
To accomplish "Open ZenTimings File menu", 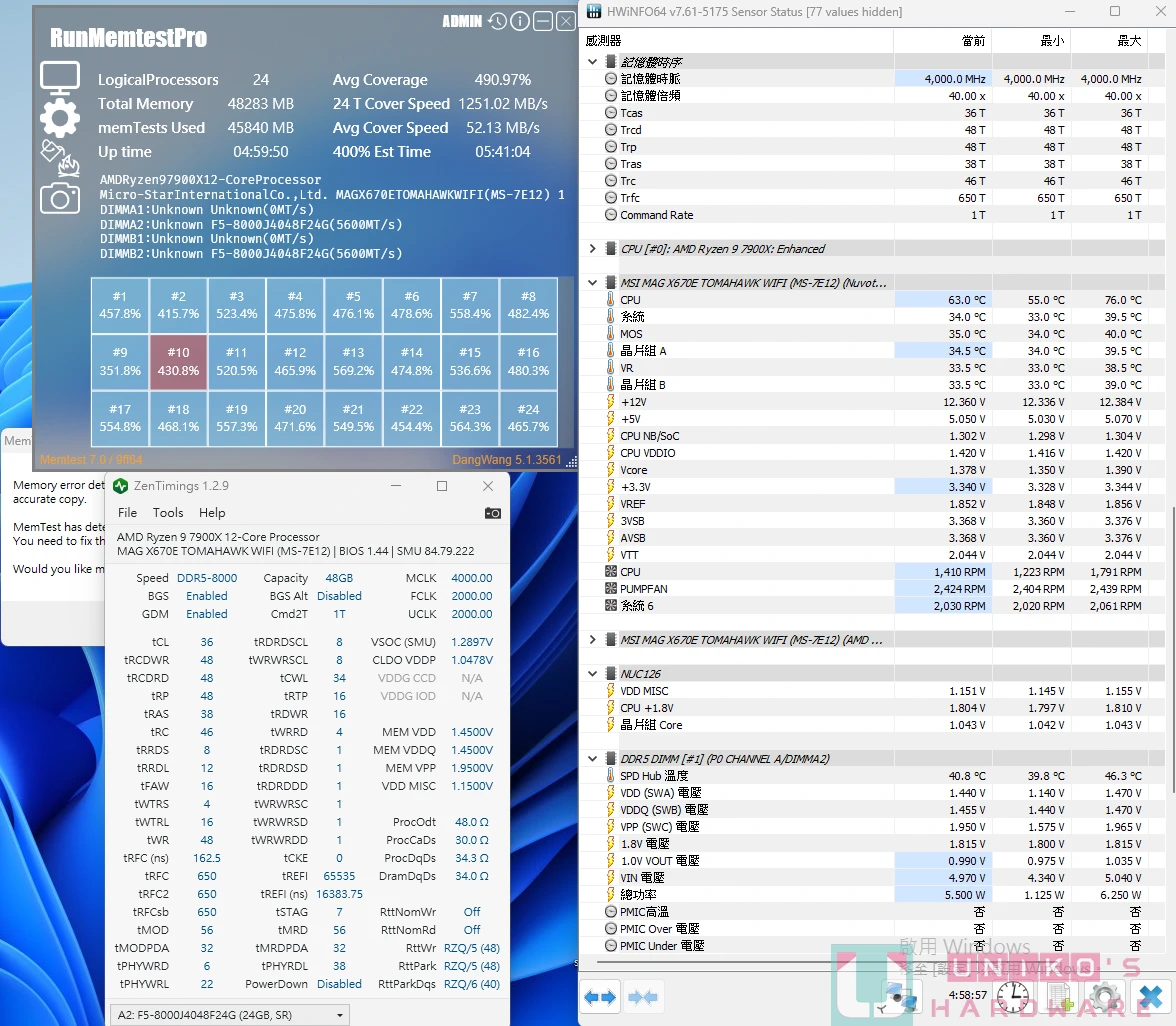I will 128,513.
